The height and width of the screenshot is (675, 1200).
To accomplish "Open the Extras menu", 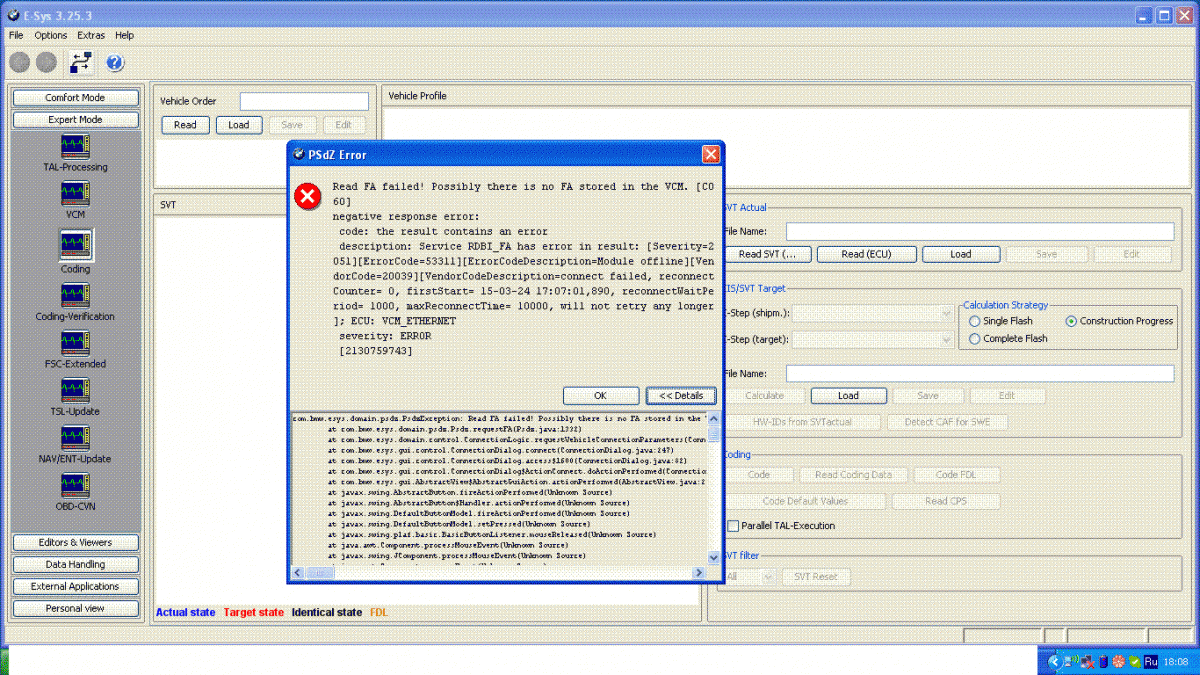I will (x=91, y=35).
